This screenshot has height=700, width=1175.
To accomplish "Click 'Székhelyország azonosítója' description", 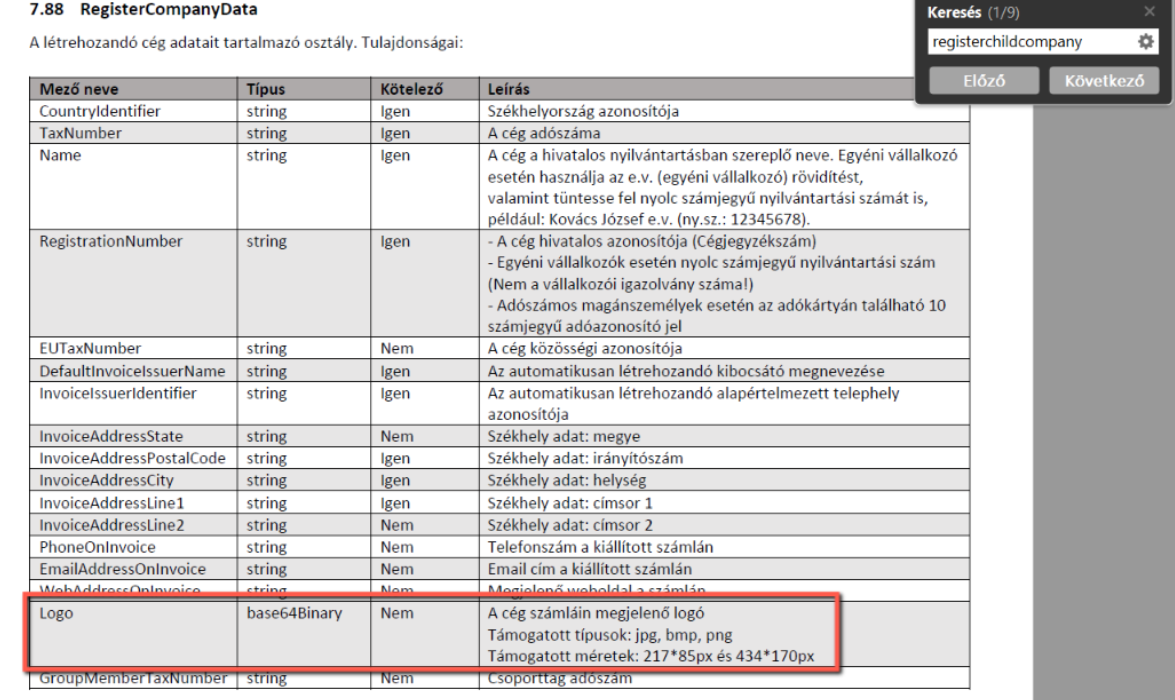I will tap(583, 112).
